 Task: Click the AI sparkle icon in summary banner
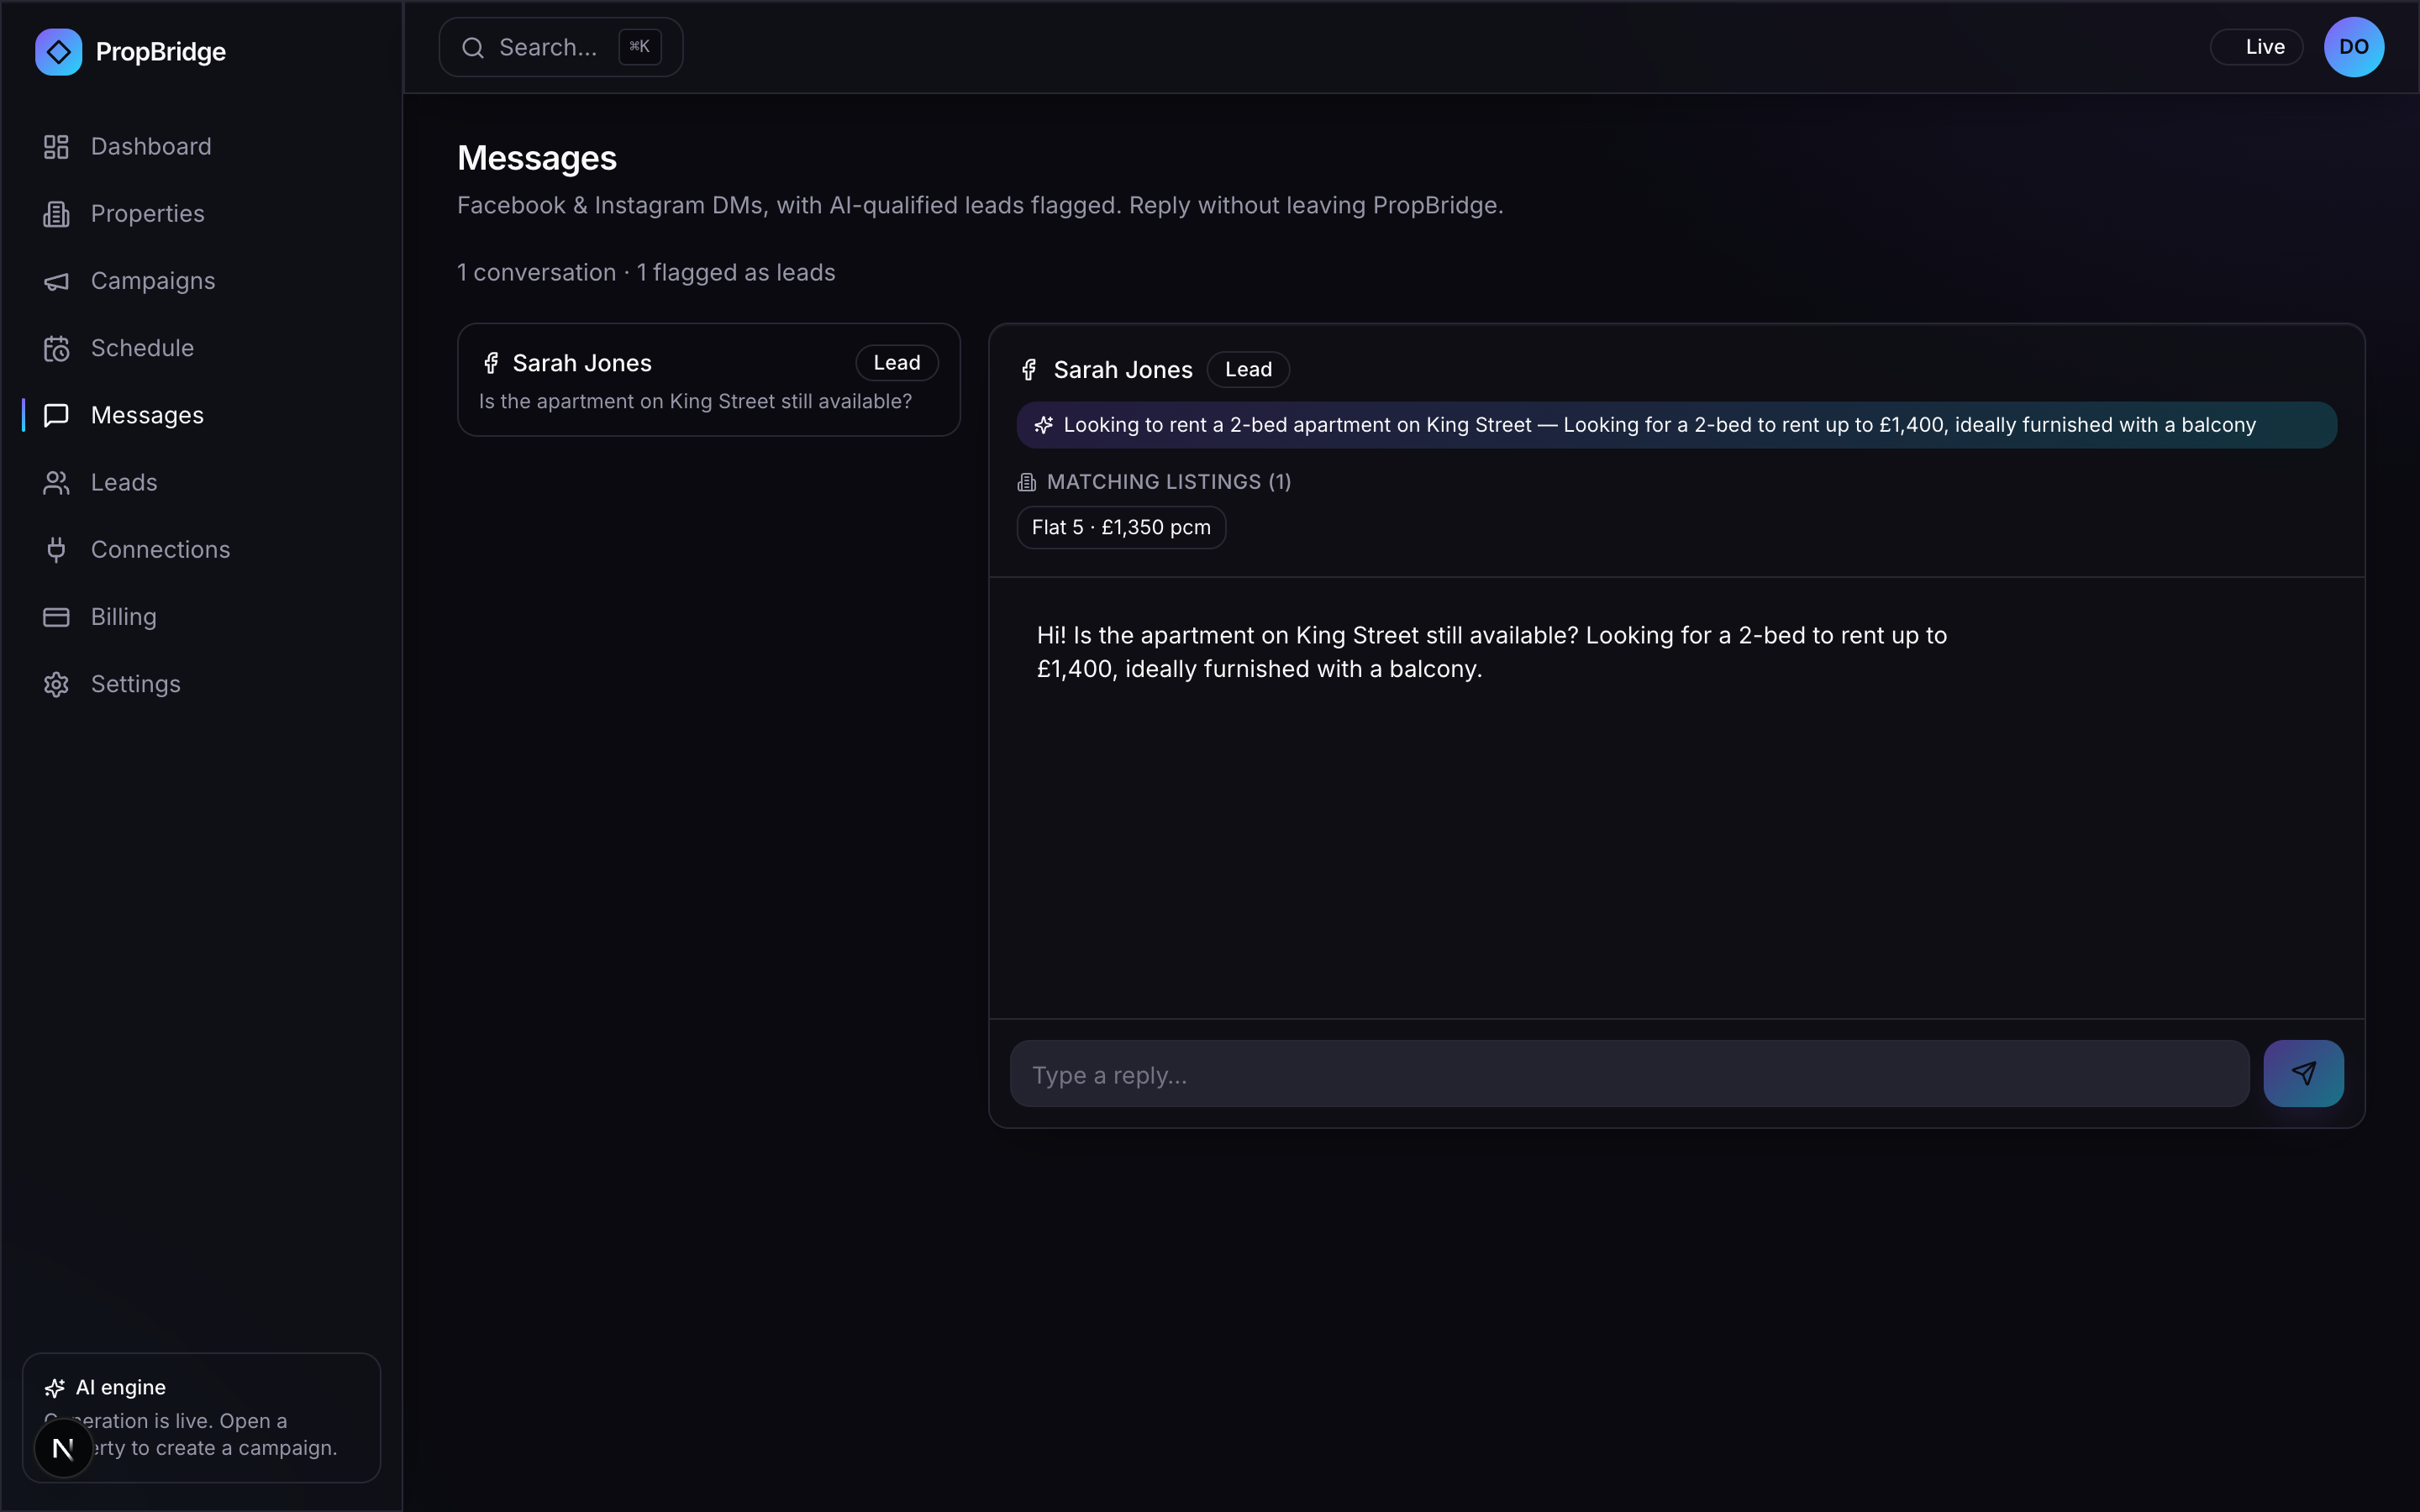[x=1043, y=425]
